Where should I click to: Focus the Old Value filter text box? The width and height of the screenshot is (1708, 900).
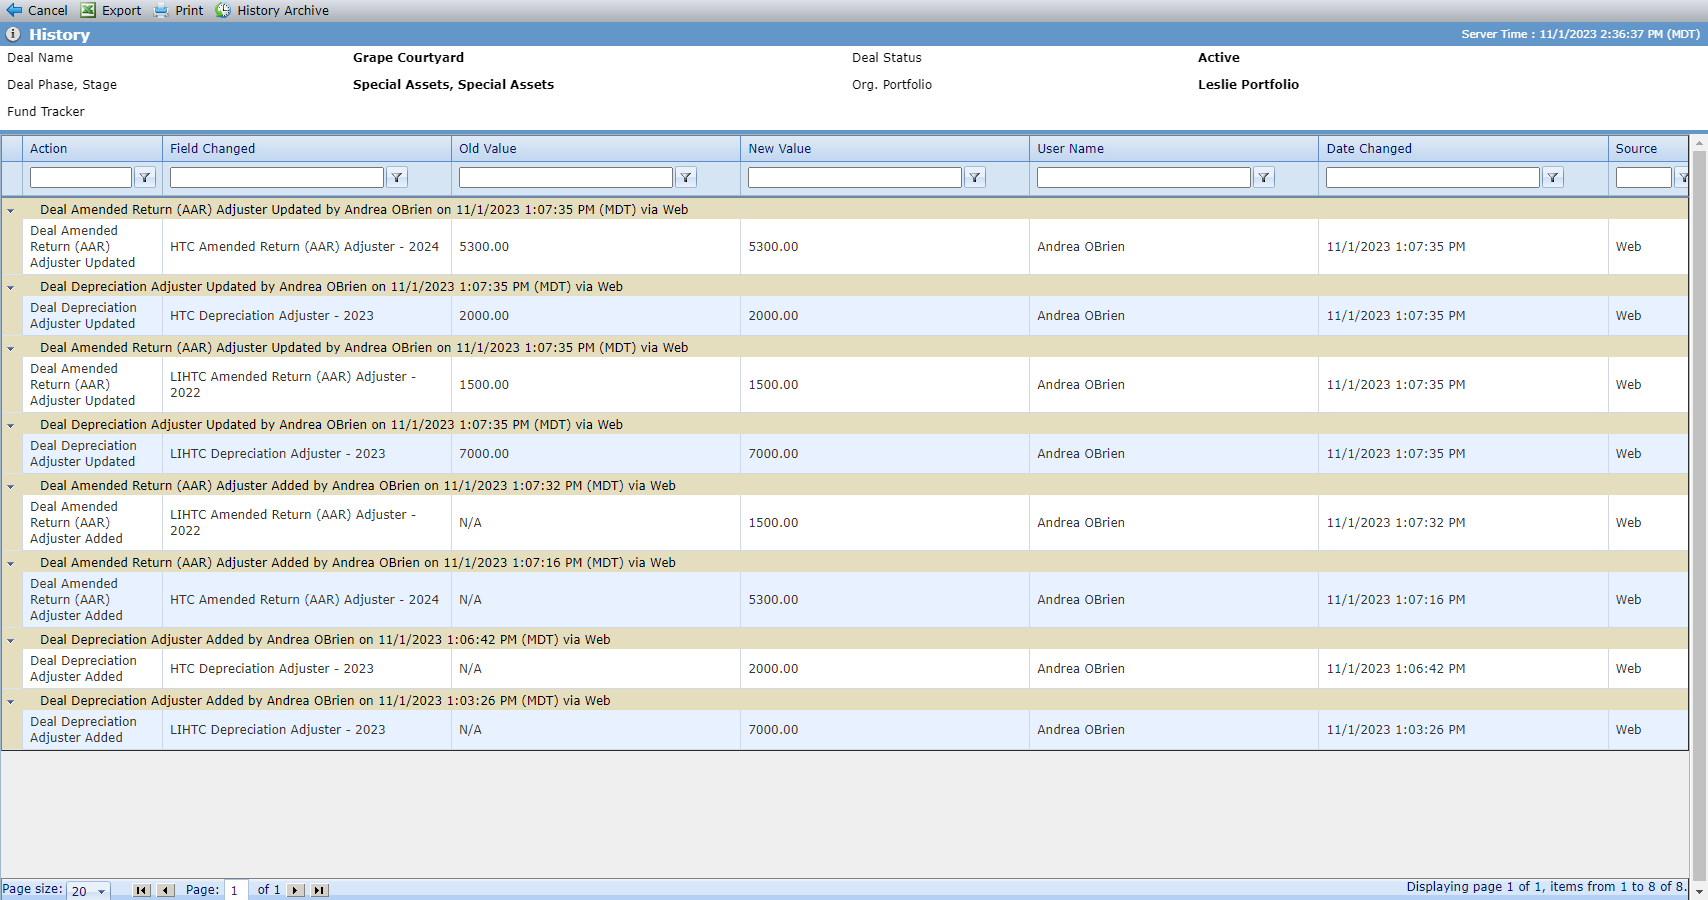(x=566, y=177)
